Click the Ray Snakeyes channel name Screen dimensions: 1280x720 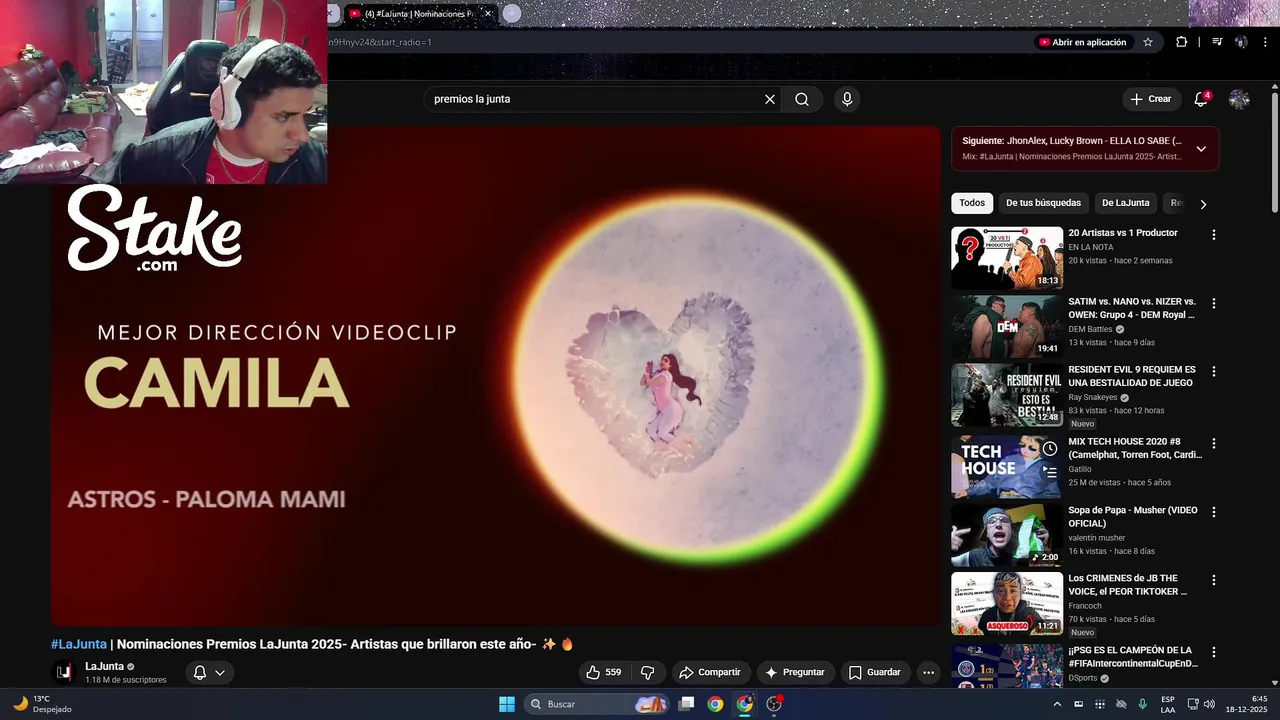click(x=1093, y=397)
